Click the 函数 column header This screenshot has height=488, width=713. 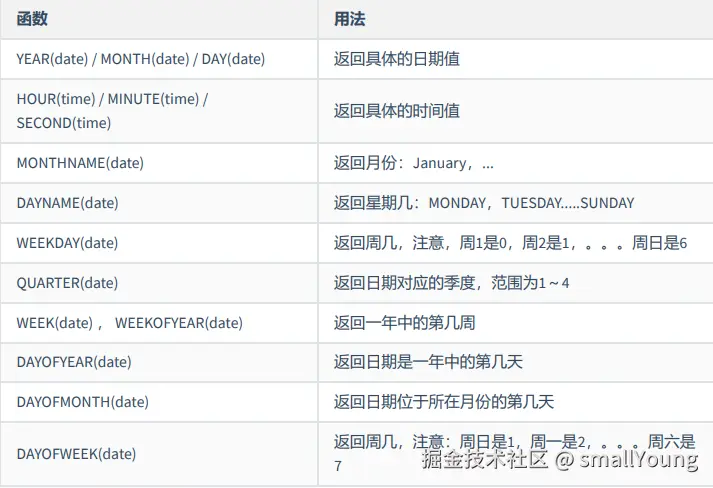(x=32, y=19)
